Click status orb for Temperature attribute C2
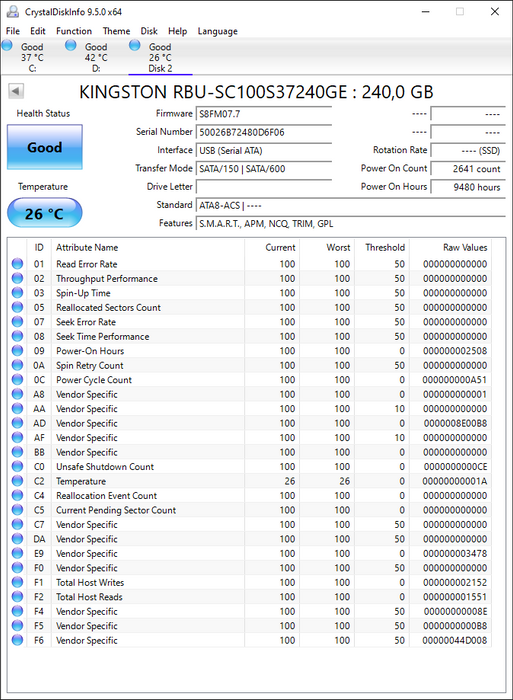 tap(17, 481)
